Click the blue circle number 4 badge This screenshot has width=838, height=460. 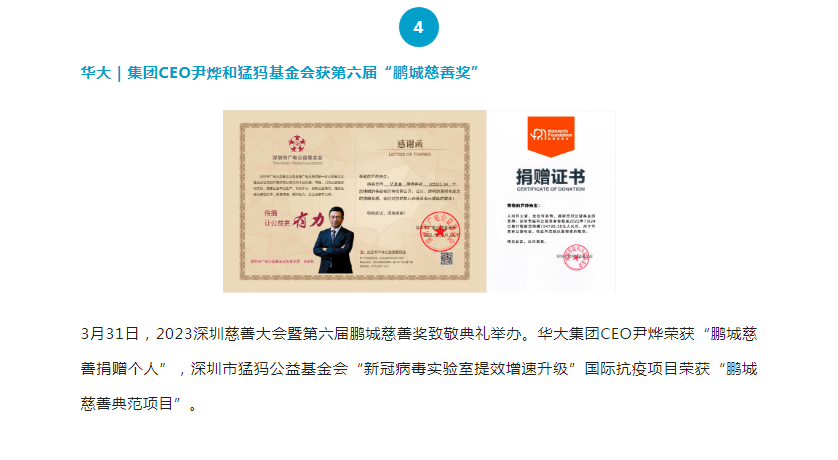(x=418, y=27)
